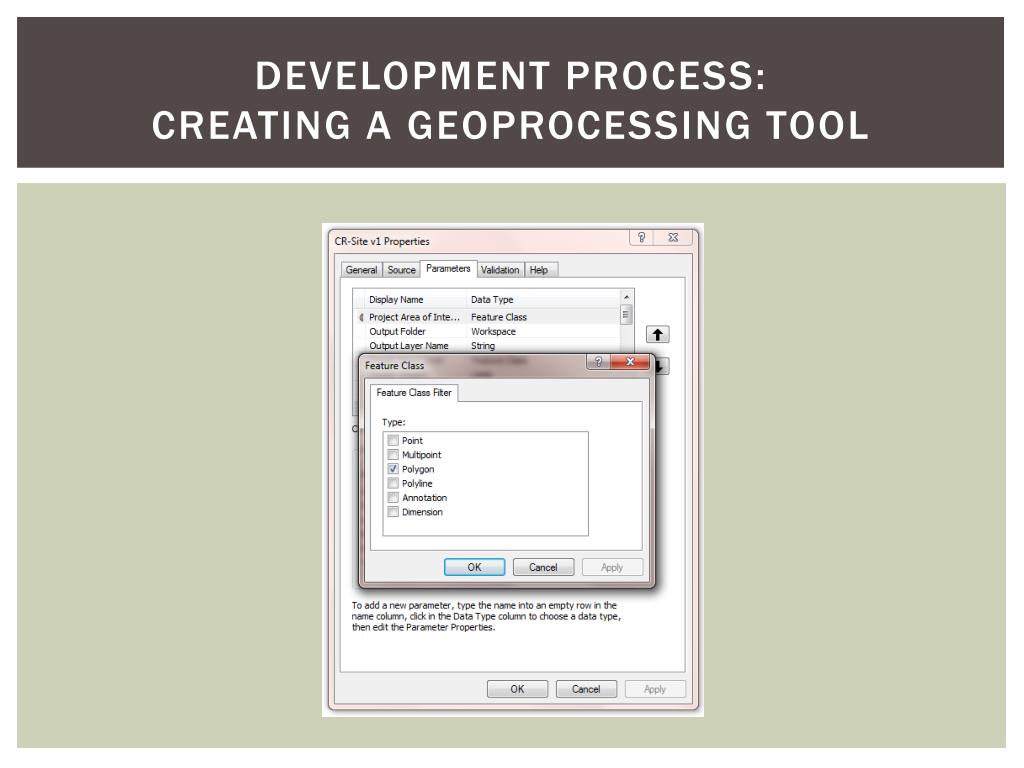Select the Parameters tab
The width and height of the screenshot is (1024, 768).
click(x=448, y=268)
